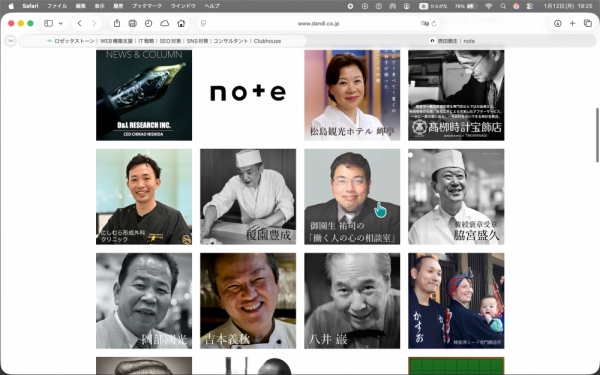Open the 表示 menu
The height and width of the screenshot is (375, 600).
tap(99, 6)
